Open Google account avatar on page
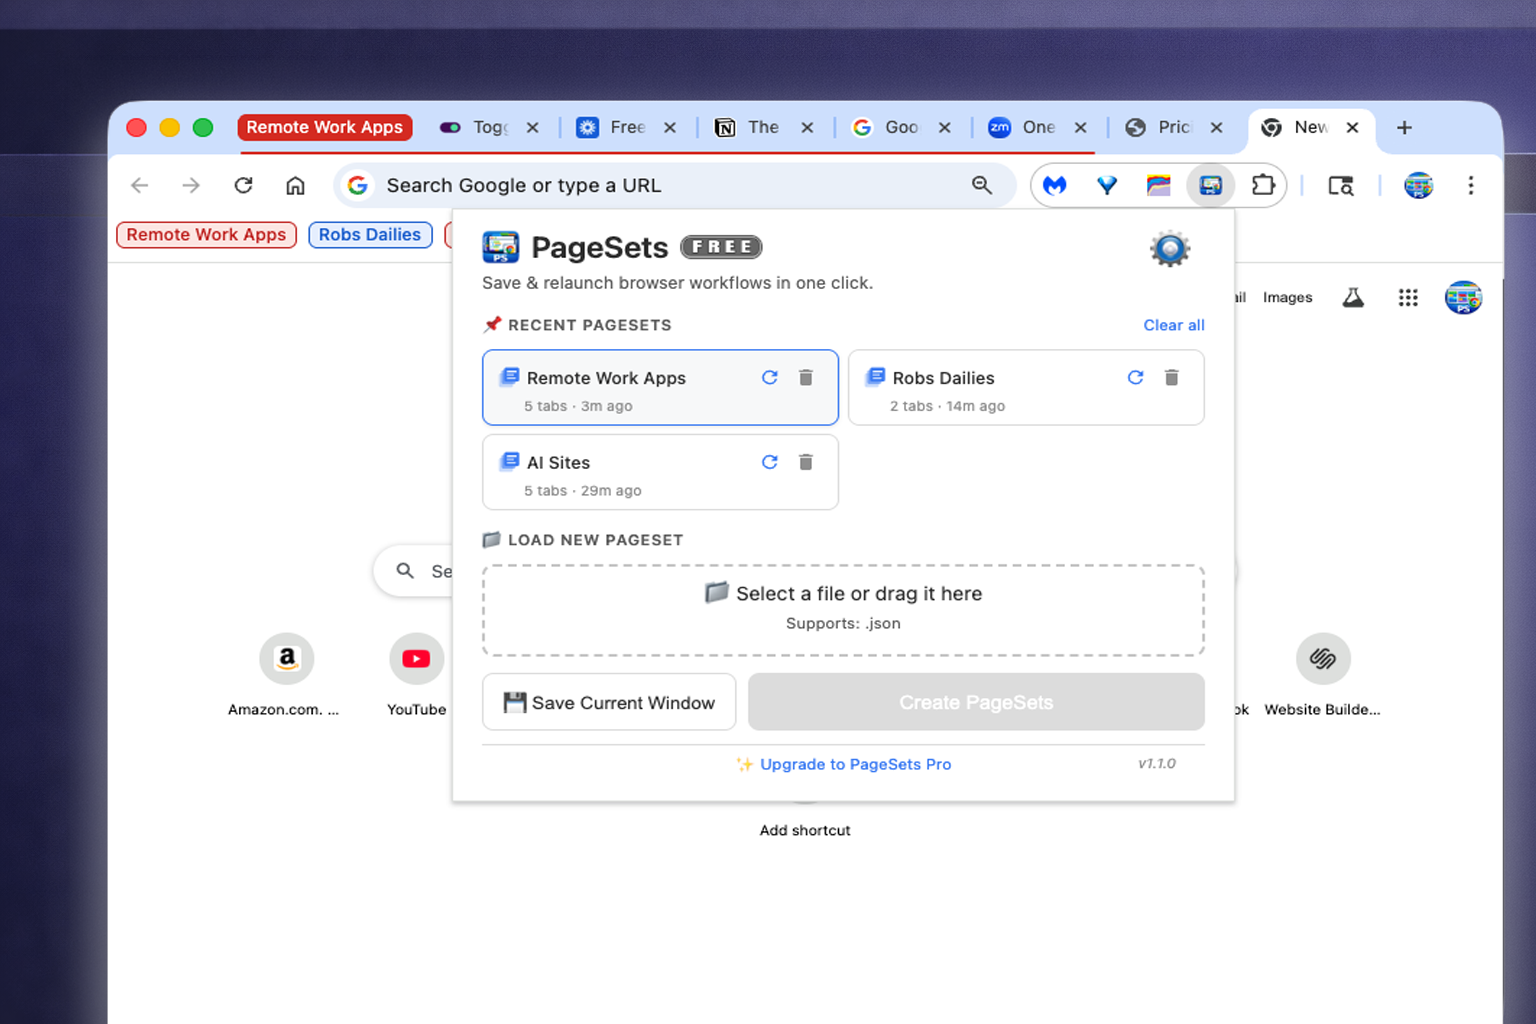Viewport: 1536px width, 1024px height. (1463, 297)
